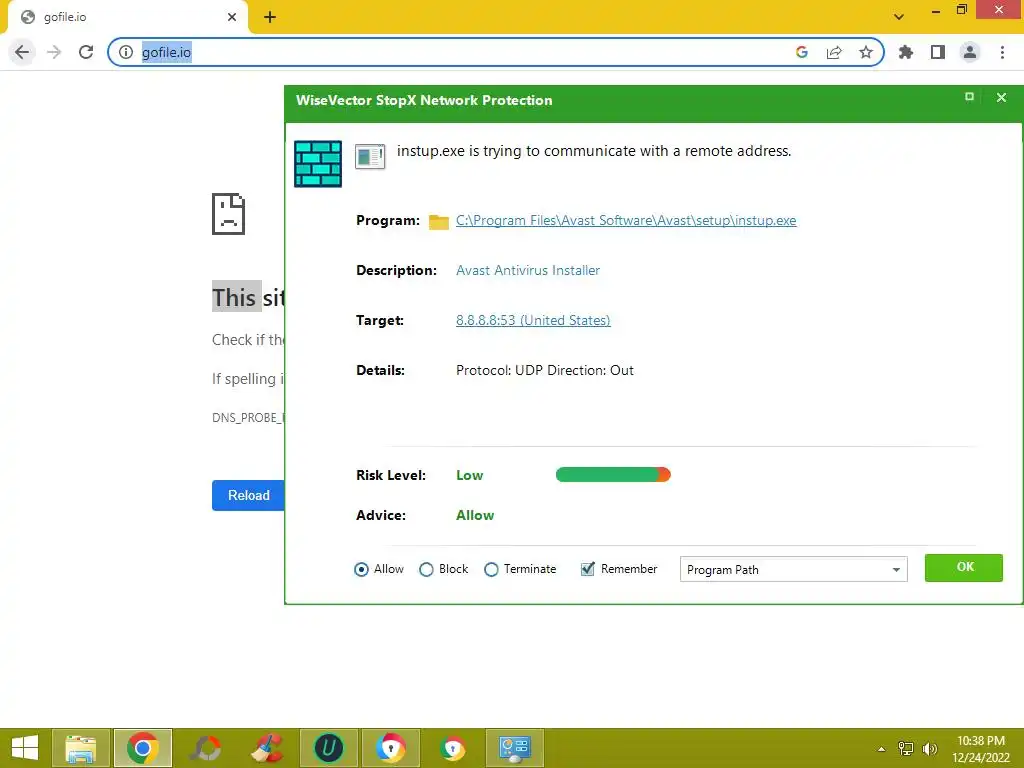The width and height of the screenshot is (1024, 768).
Task: Click the browser forward arrow
Action: (54, 52)
